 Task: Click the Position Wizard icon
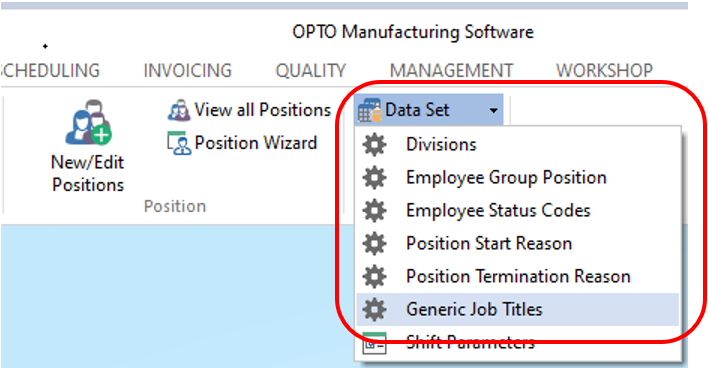coord(179,143)
